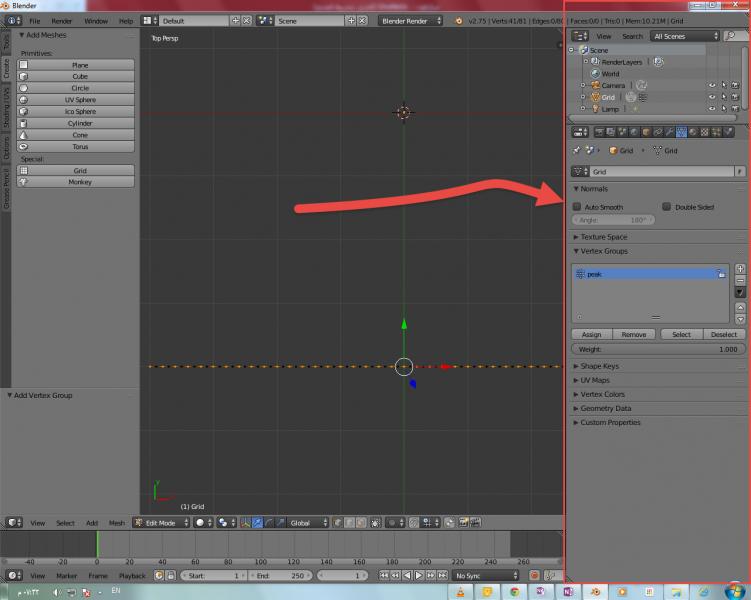Screen dimensions: 751x600
Task: Select the translate manipulator arrow icon
Action: [x=257, y=522]
